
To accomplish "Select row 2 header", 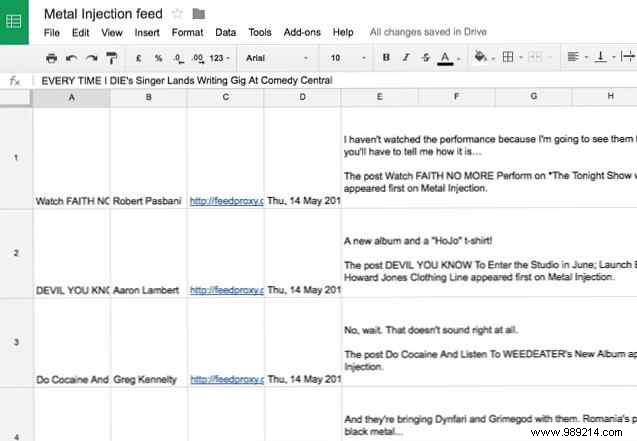I will [x=16, y=253].
